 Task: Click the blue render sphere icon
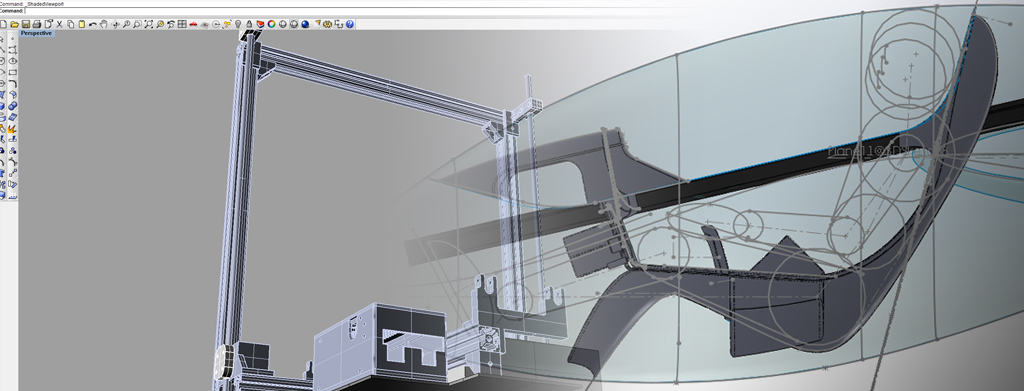[x=304, y=24]
